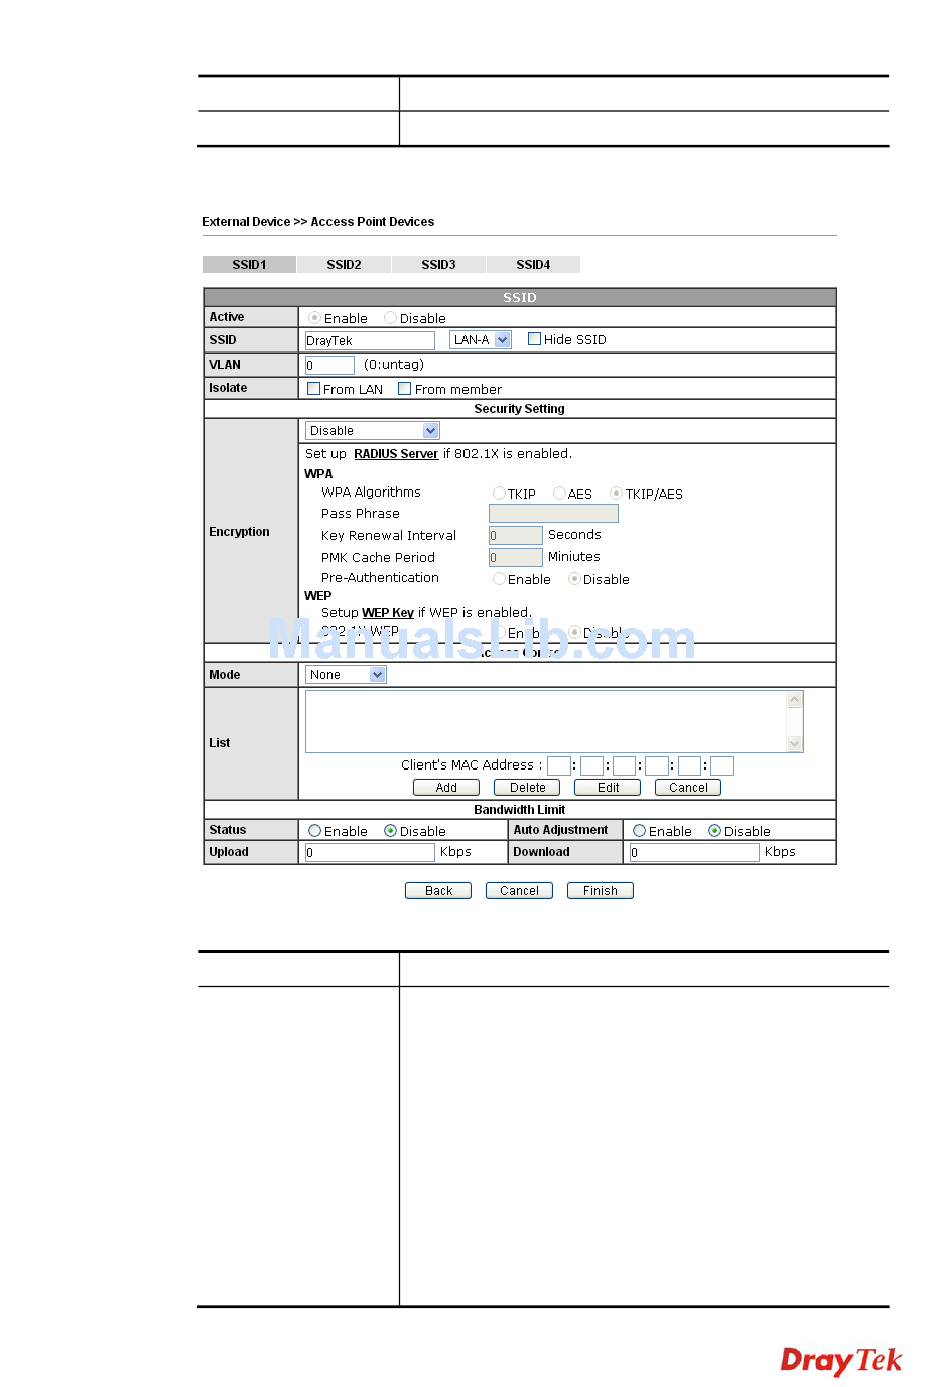Screen dimensions: 950x1387
Task: Select Active Disable radio button
Action: click(x=391, y=318)
